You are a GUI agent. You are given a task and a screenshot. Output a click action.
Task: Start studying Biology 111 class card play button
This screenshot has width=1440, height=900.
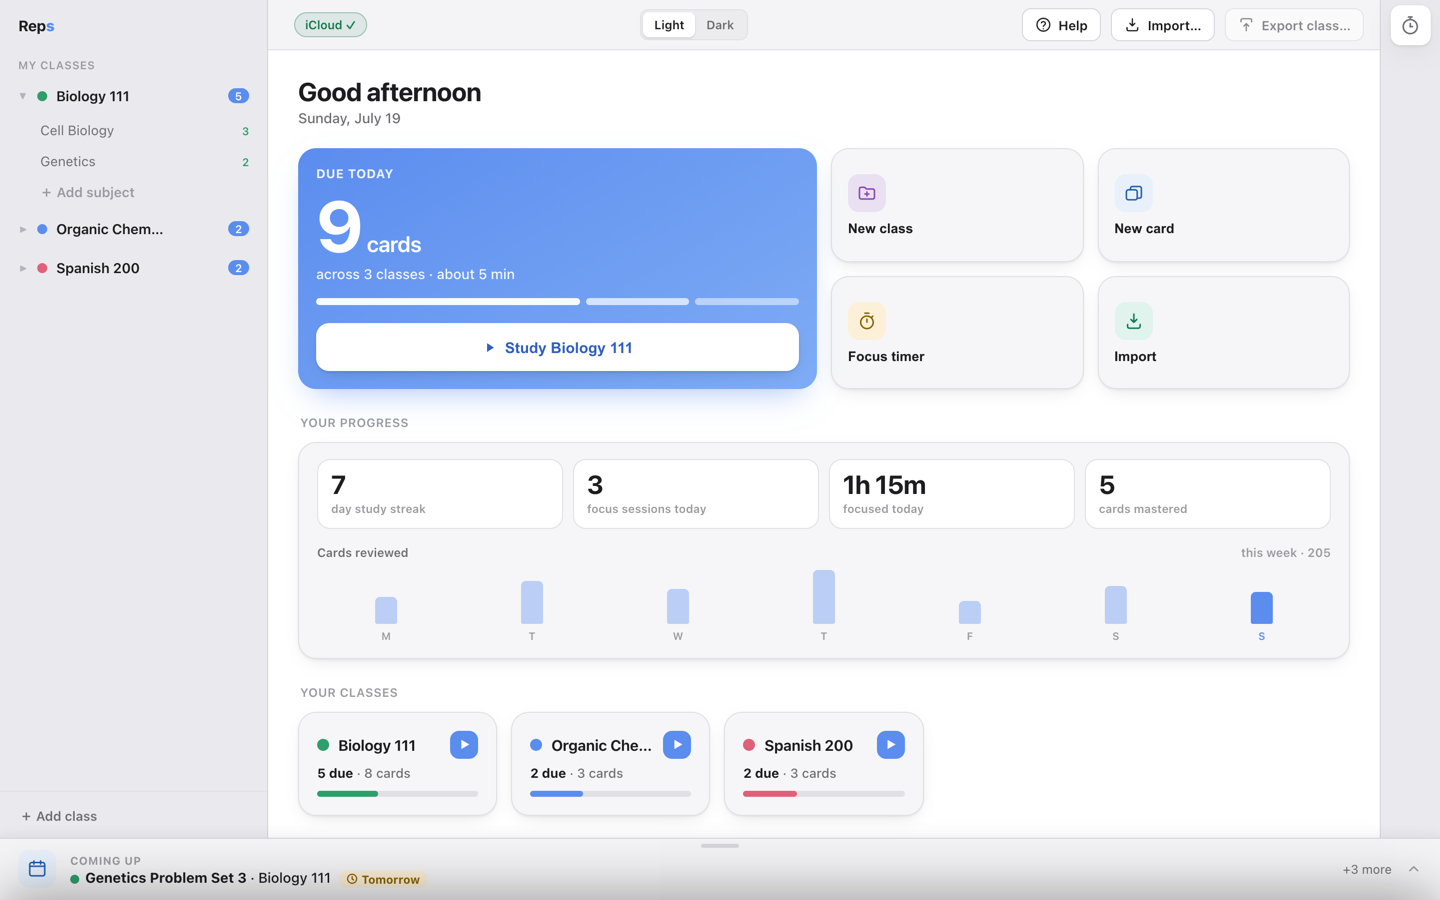tap(464, 745)
